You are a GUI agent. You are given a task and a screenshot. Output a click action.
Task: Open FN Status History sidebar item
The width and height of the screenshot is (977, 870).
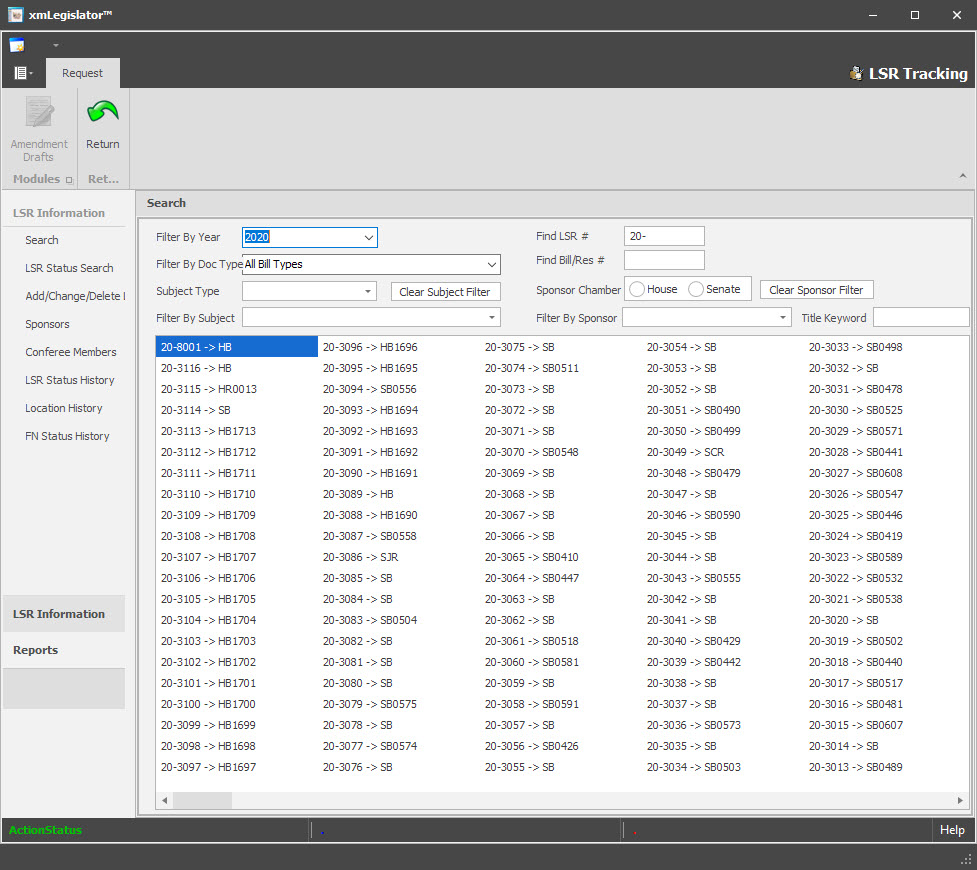[x=67, y=436]
